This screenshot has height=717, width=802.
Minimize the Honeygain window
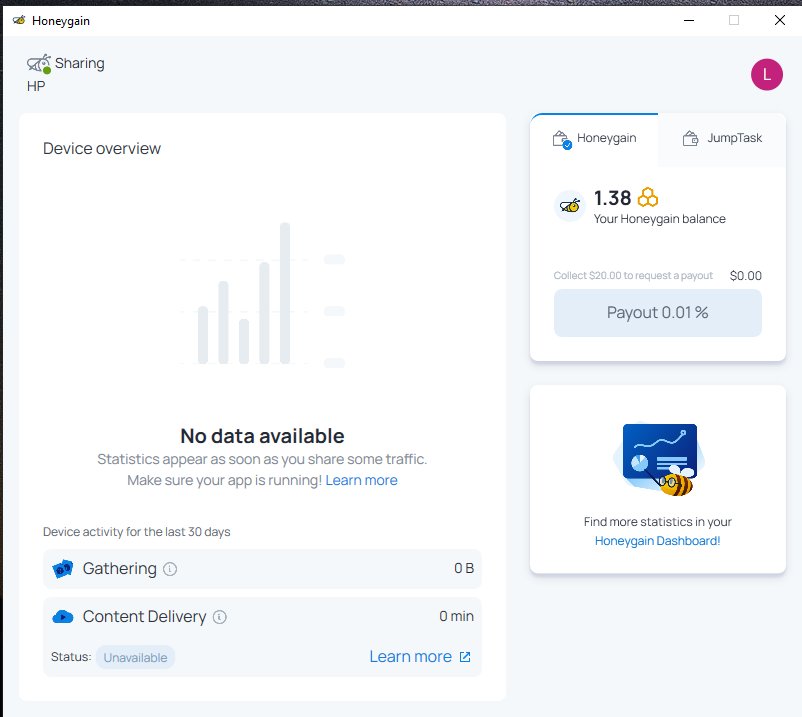689,20
